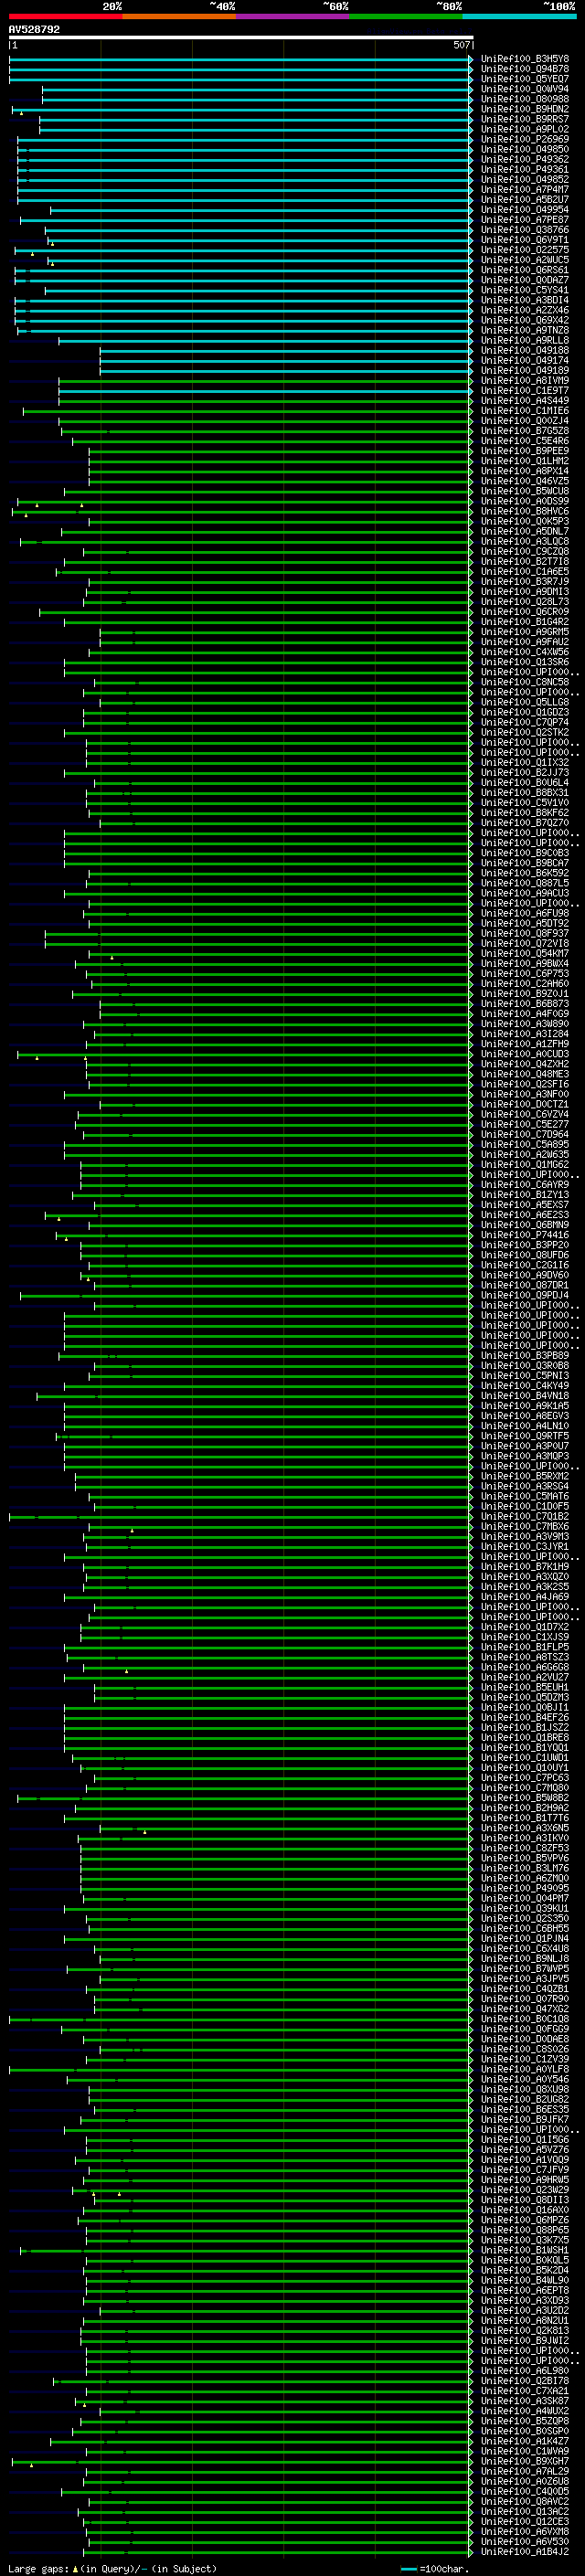Click the arrowhead at the end of the UniRef100_Q94B78 bar
585x2576 pixels.
471,69
